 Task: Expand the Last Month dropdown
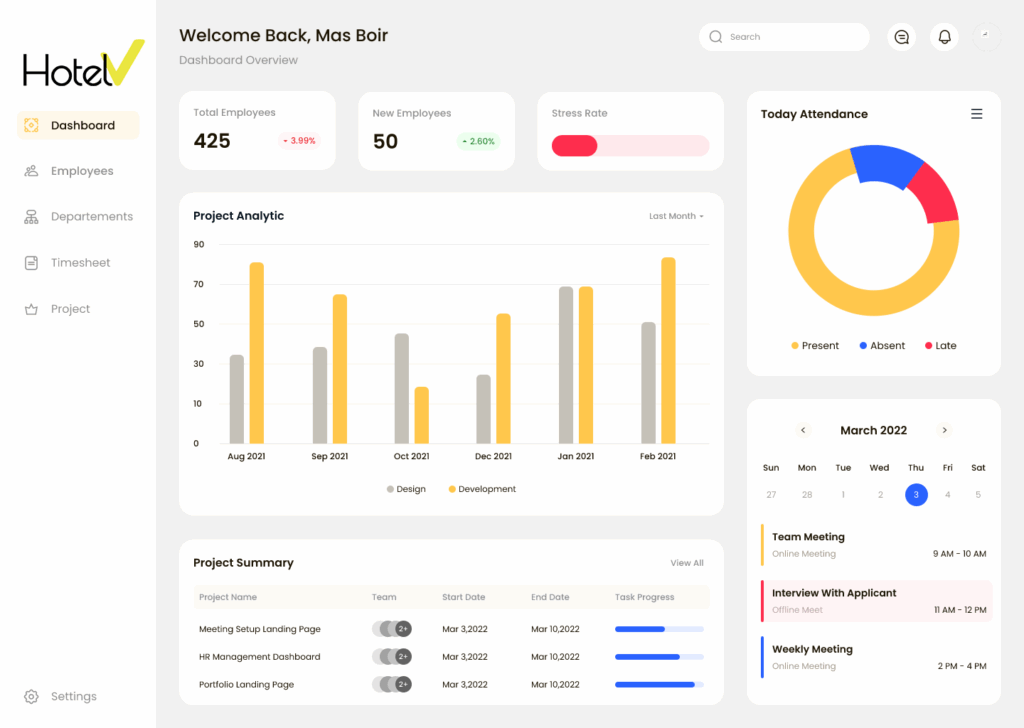(x=676, y=216)
